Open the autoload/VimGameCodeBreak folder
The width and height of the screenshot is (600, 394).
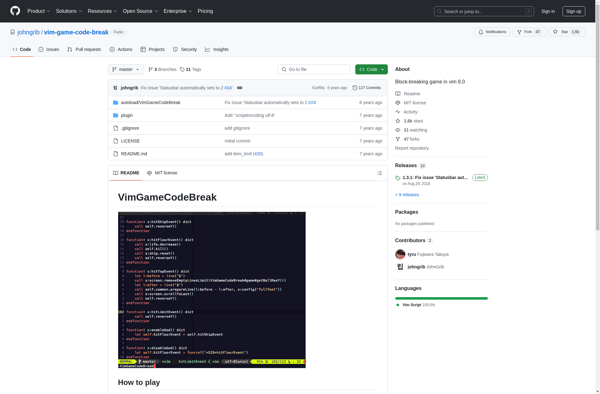150,103
